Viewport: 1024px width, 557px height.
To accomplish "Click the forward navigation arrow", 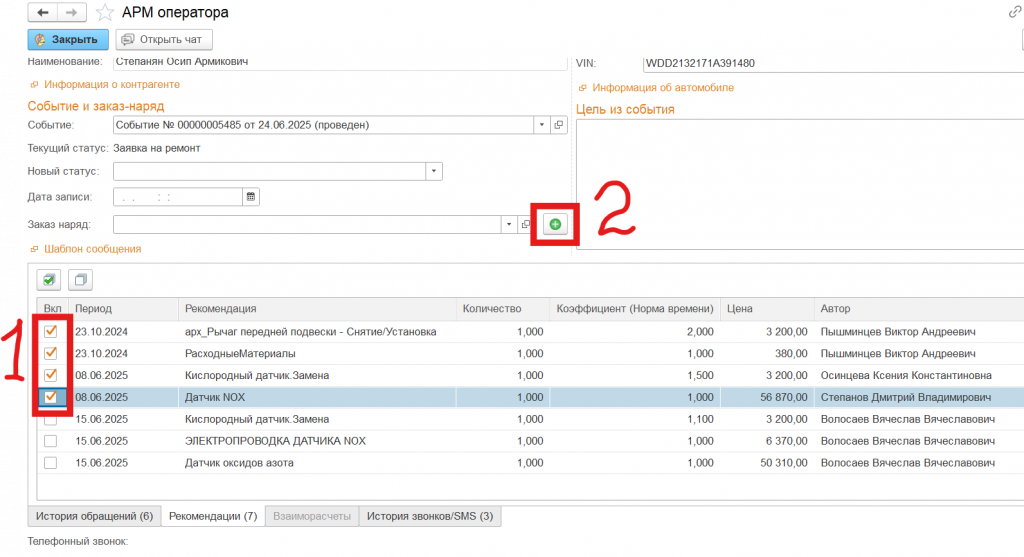I will pyautogui.click(x=71, y=13).
